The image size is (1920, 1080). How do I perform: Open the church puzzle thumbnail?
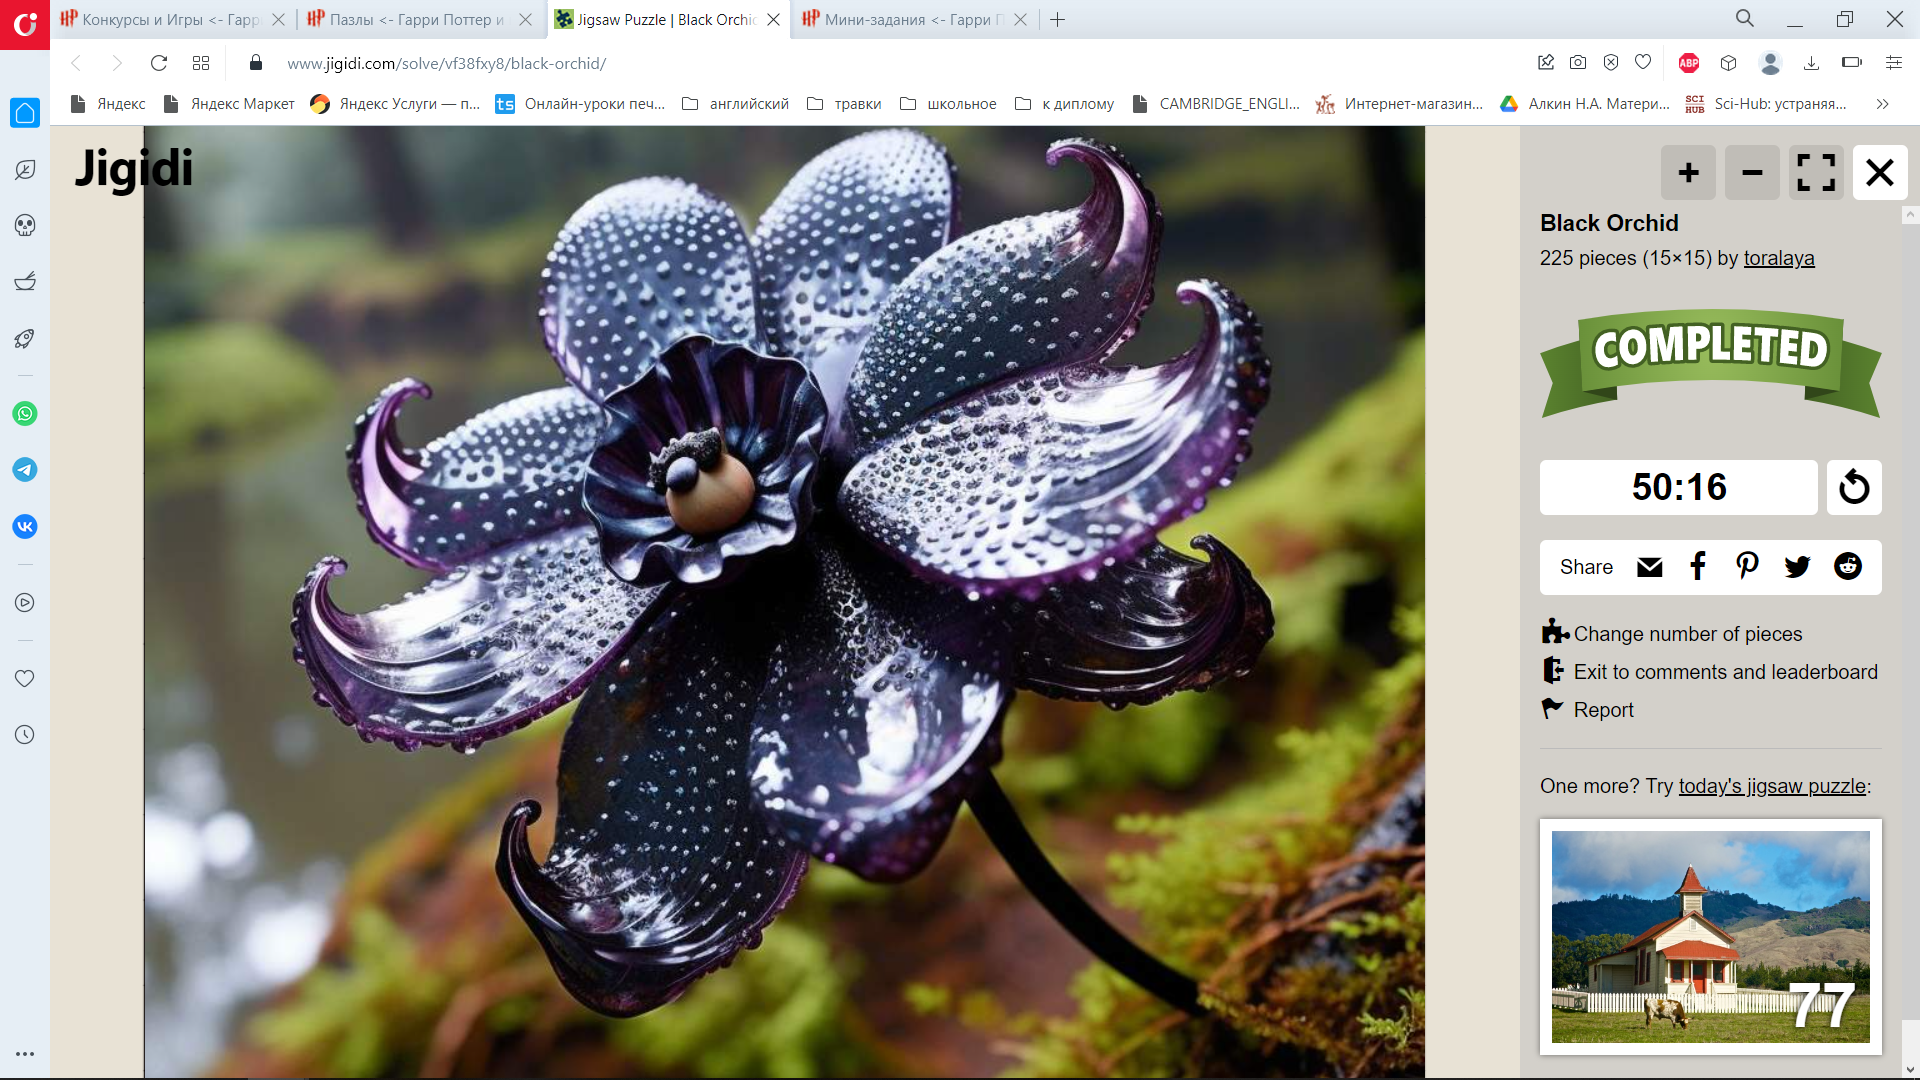pyautogui.click(x=1710, y=937)
